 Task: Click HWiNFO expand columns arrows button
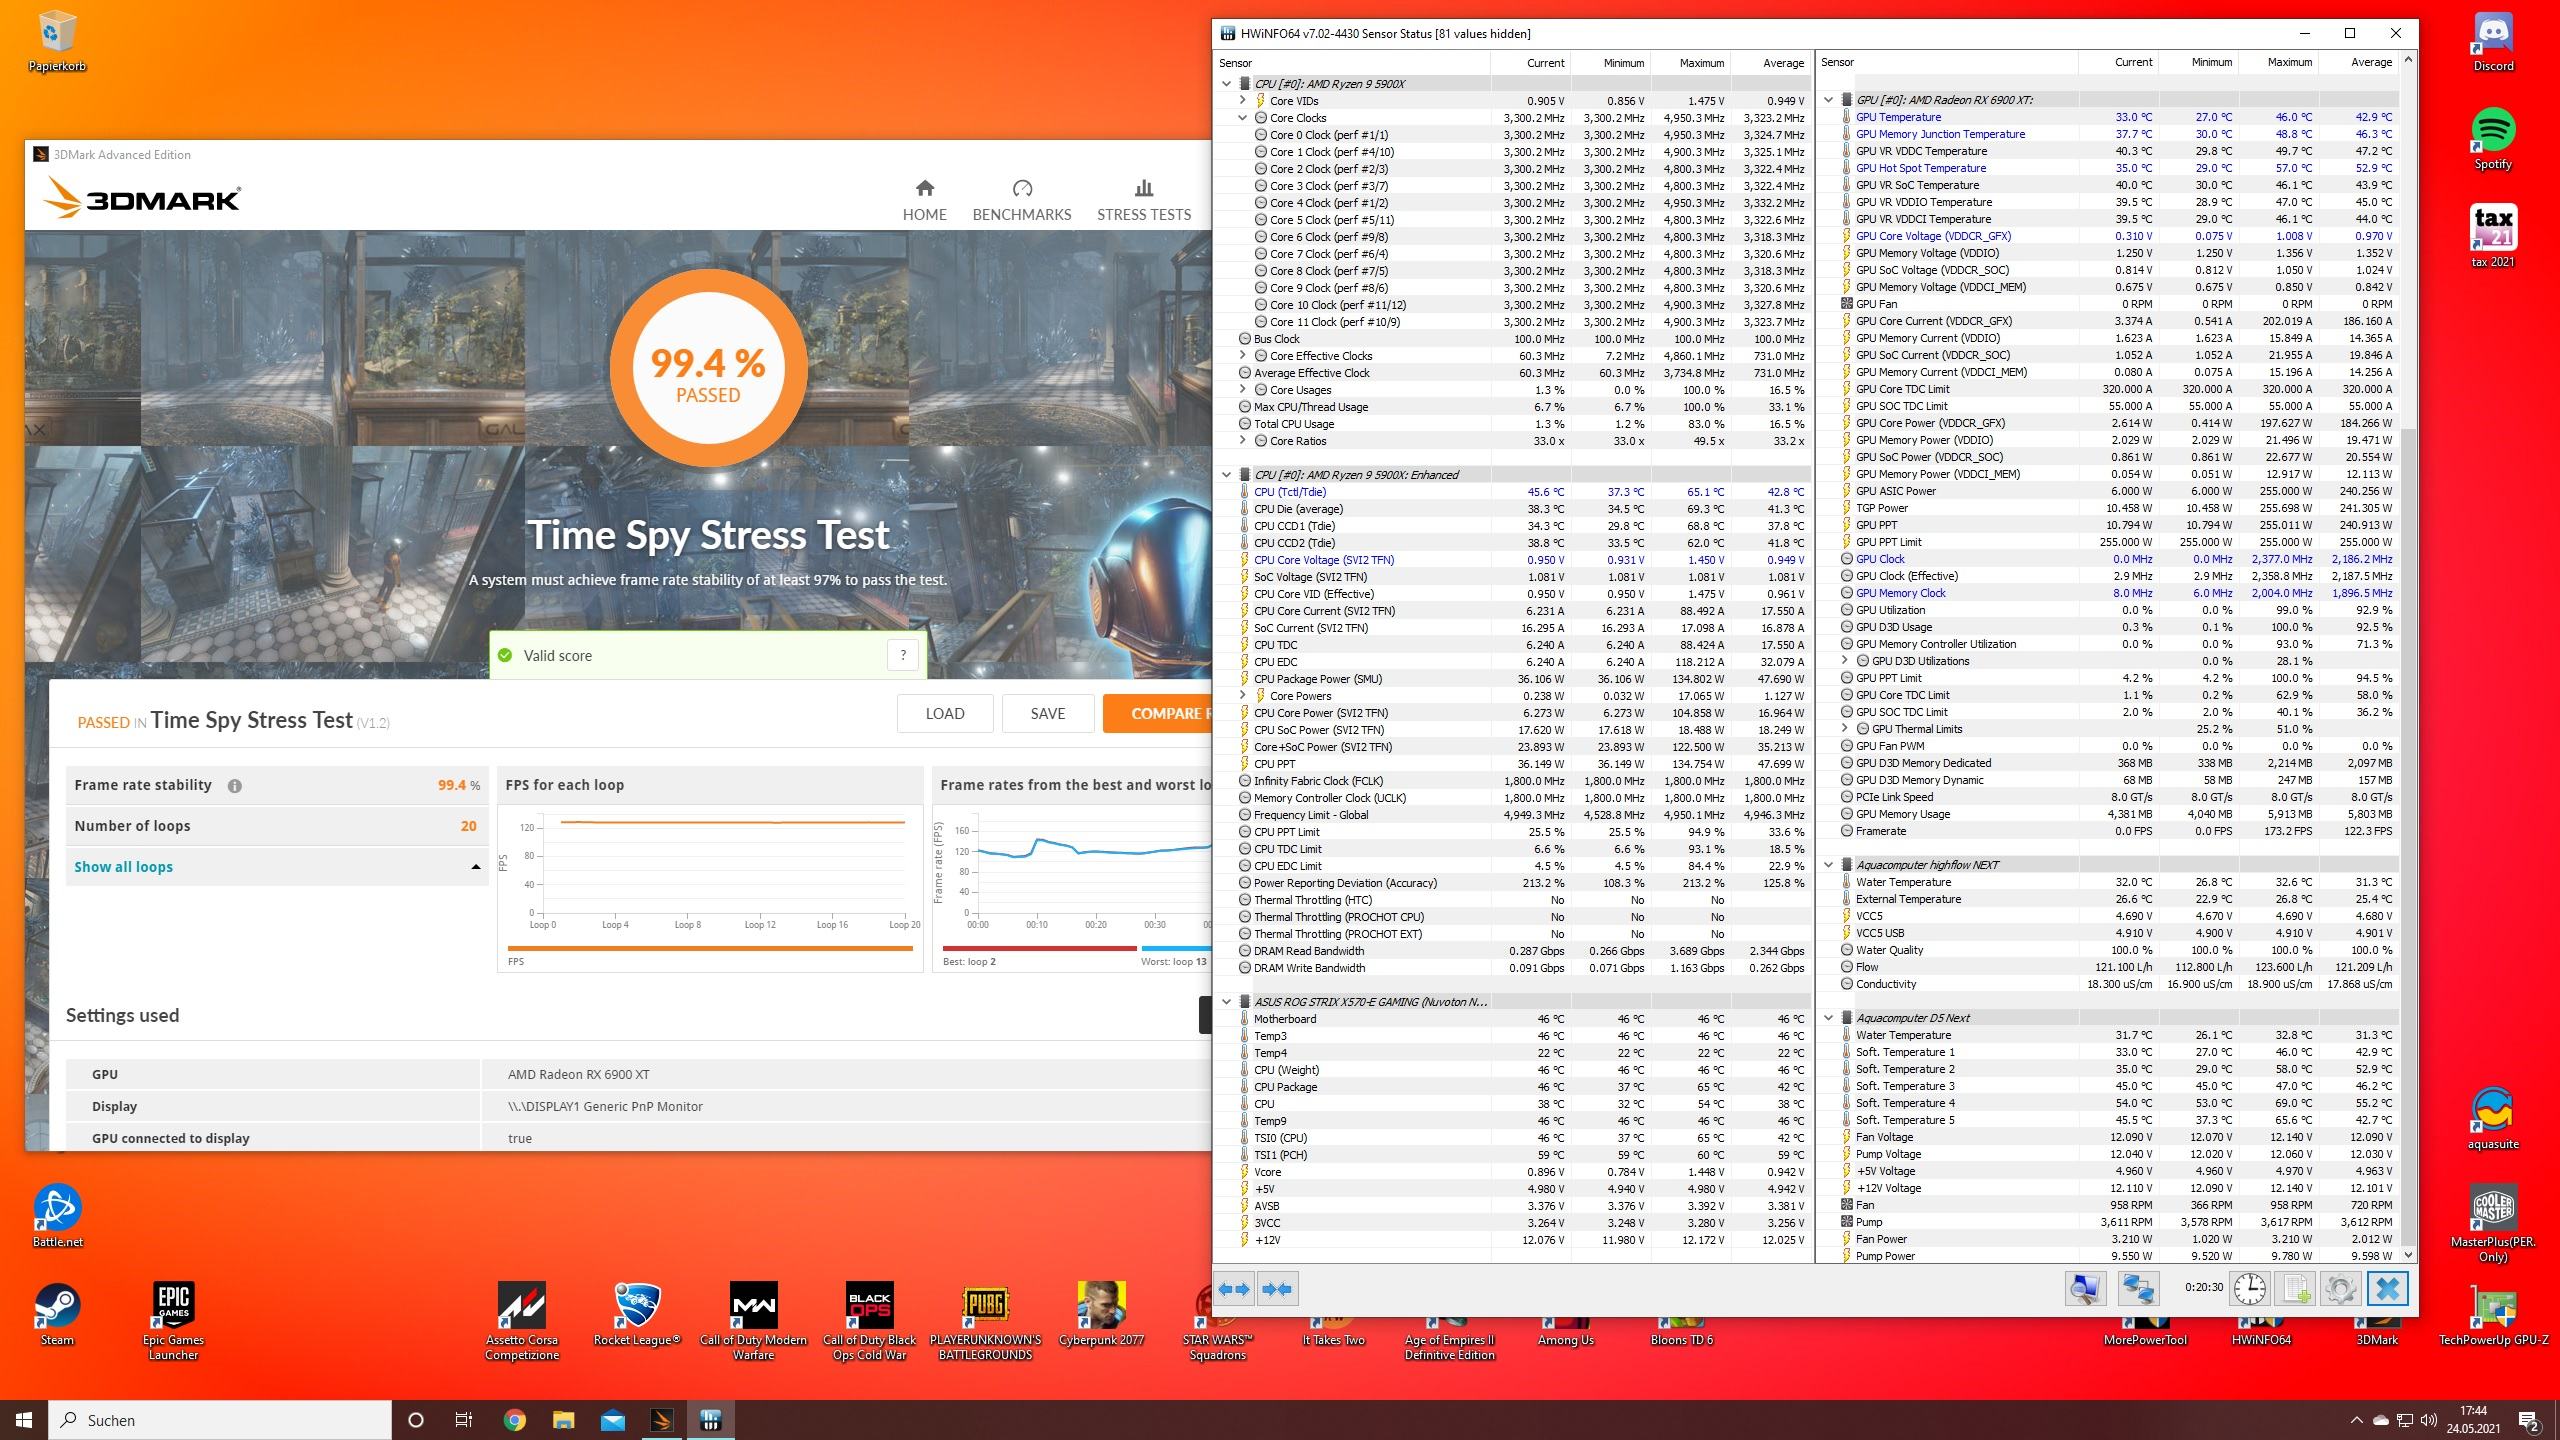tap(1234, 1289)
